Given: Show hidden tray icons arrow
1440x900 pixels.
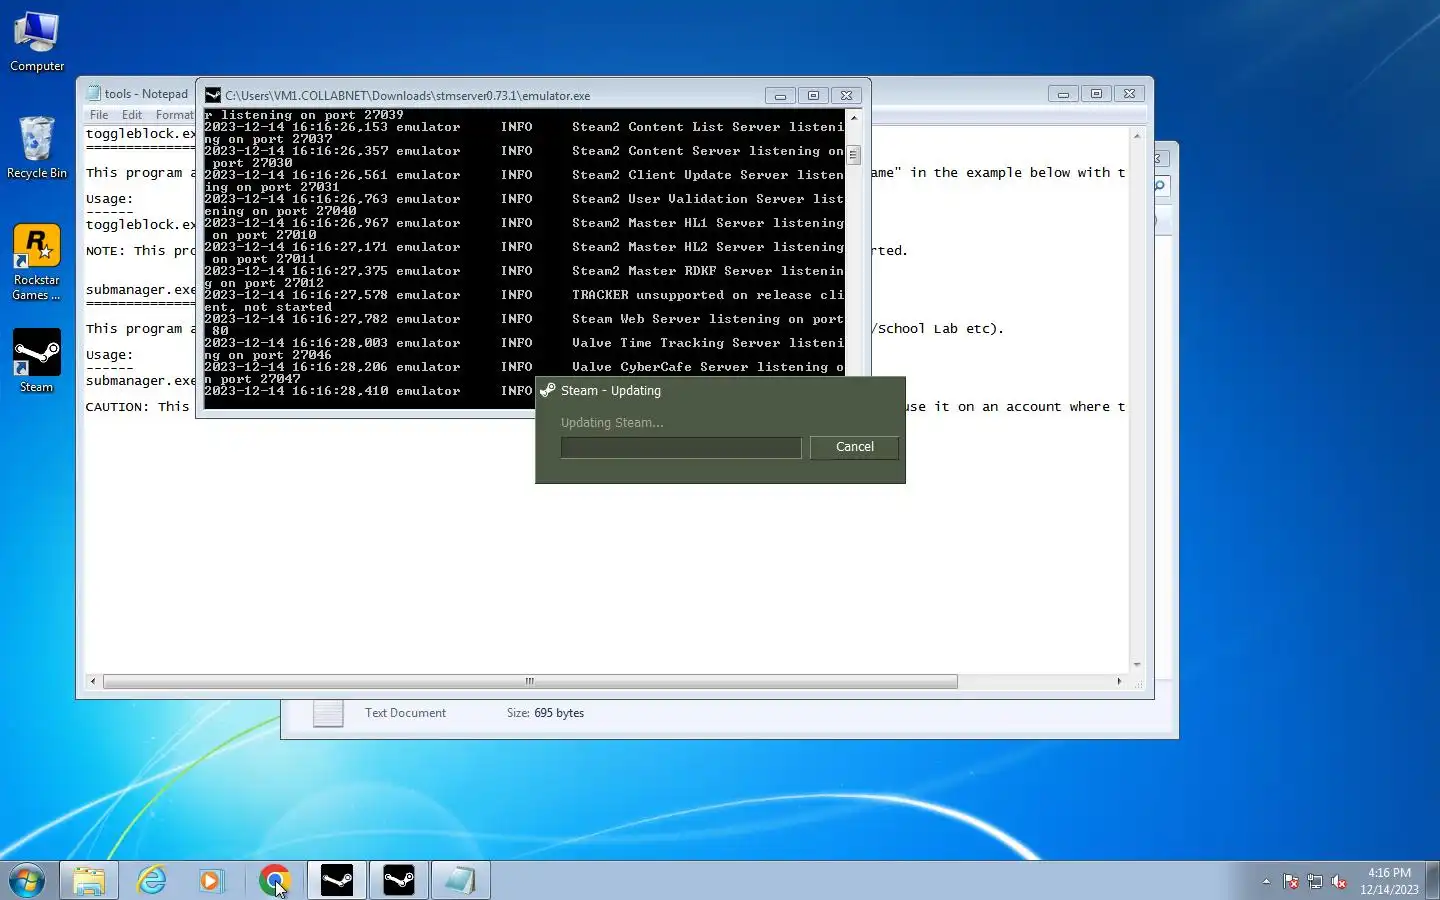Looking at the screenshot, I should click(x=1266, y=882).
